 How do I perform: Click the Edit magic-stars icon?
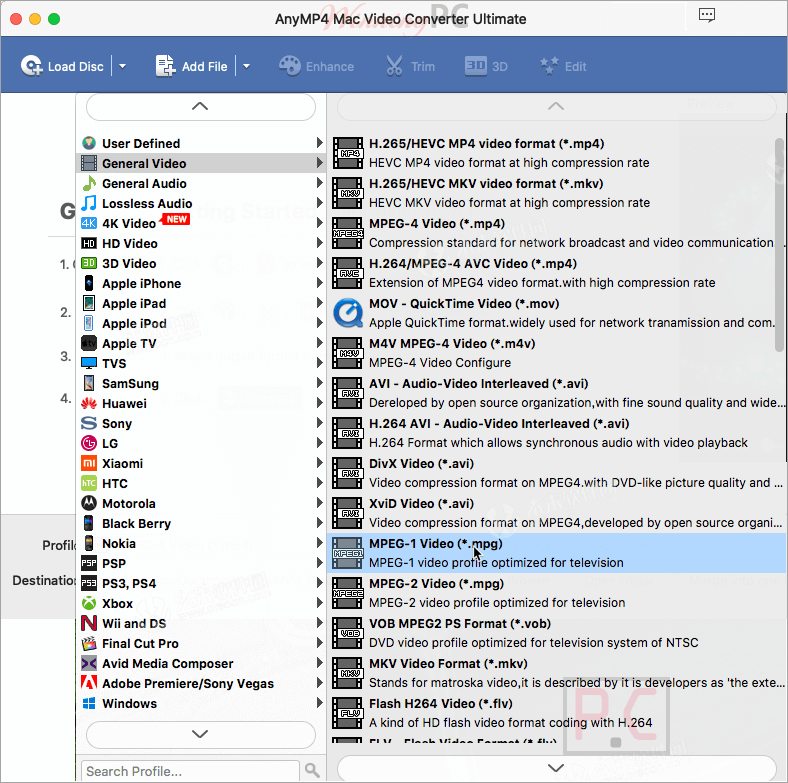pos(549,66)
